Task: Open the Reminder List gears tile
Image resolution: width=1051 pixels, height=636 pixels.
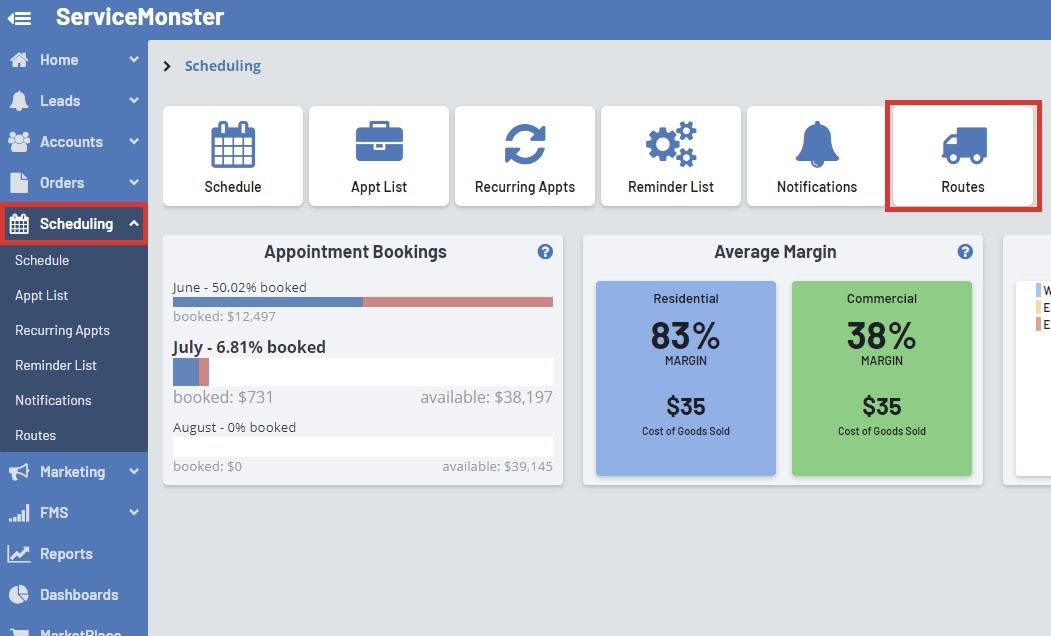Action: pyautogui.click(x=671, y=156)
